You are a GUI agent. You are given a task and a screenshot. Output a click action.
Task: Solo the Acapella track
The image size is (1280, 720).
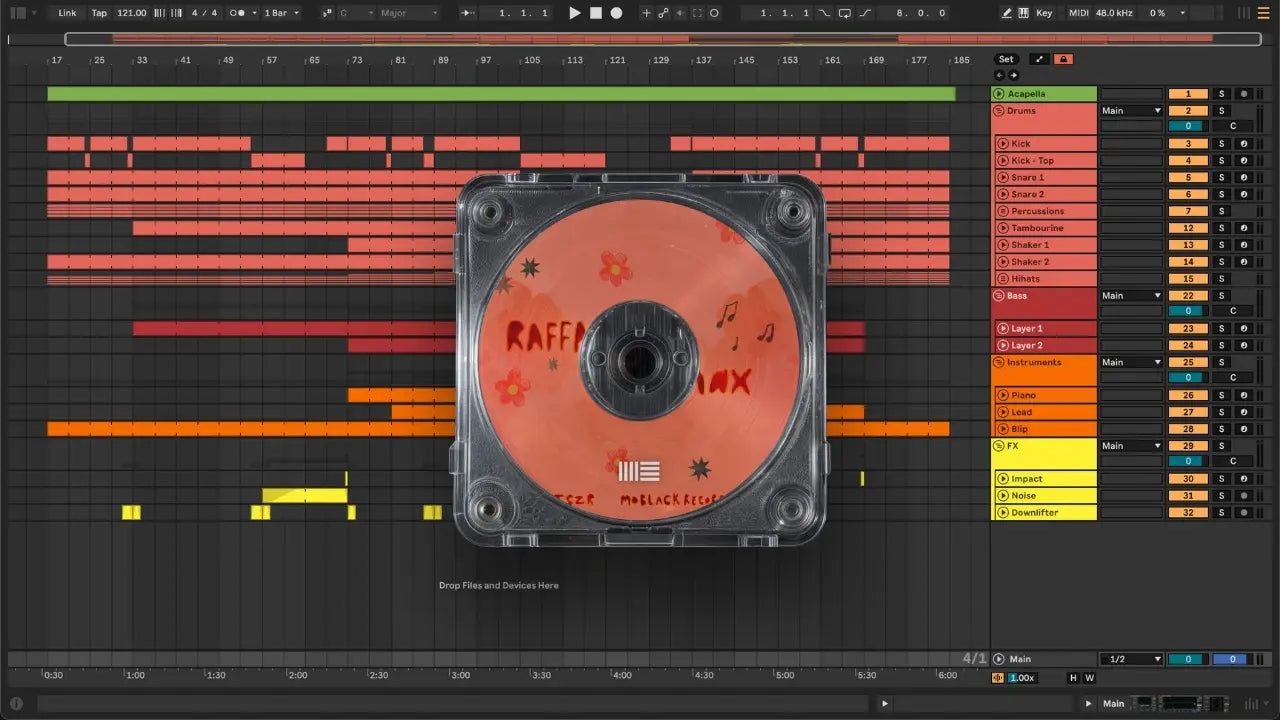1221,94
